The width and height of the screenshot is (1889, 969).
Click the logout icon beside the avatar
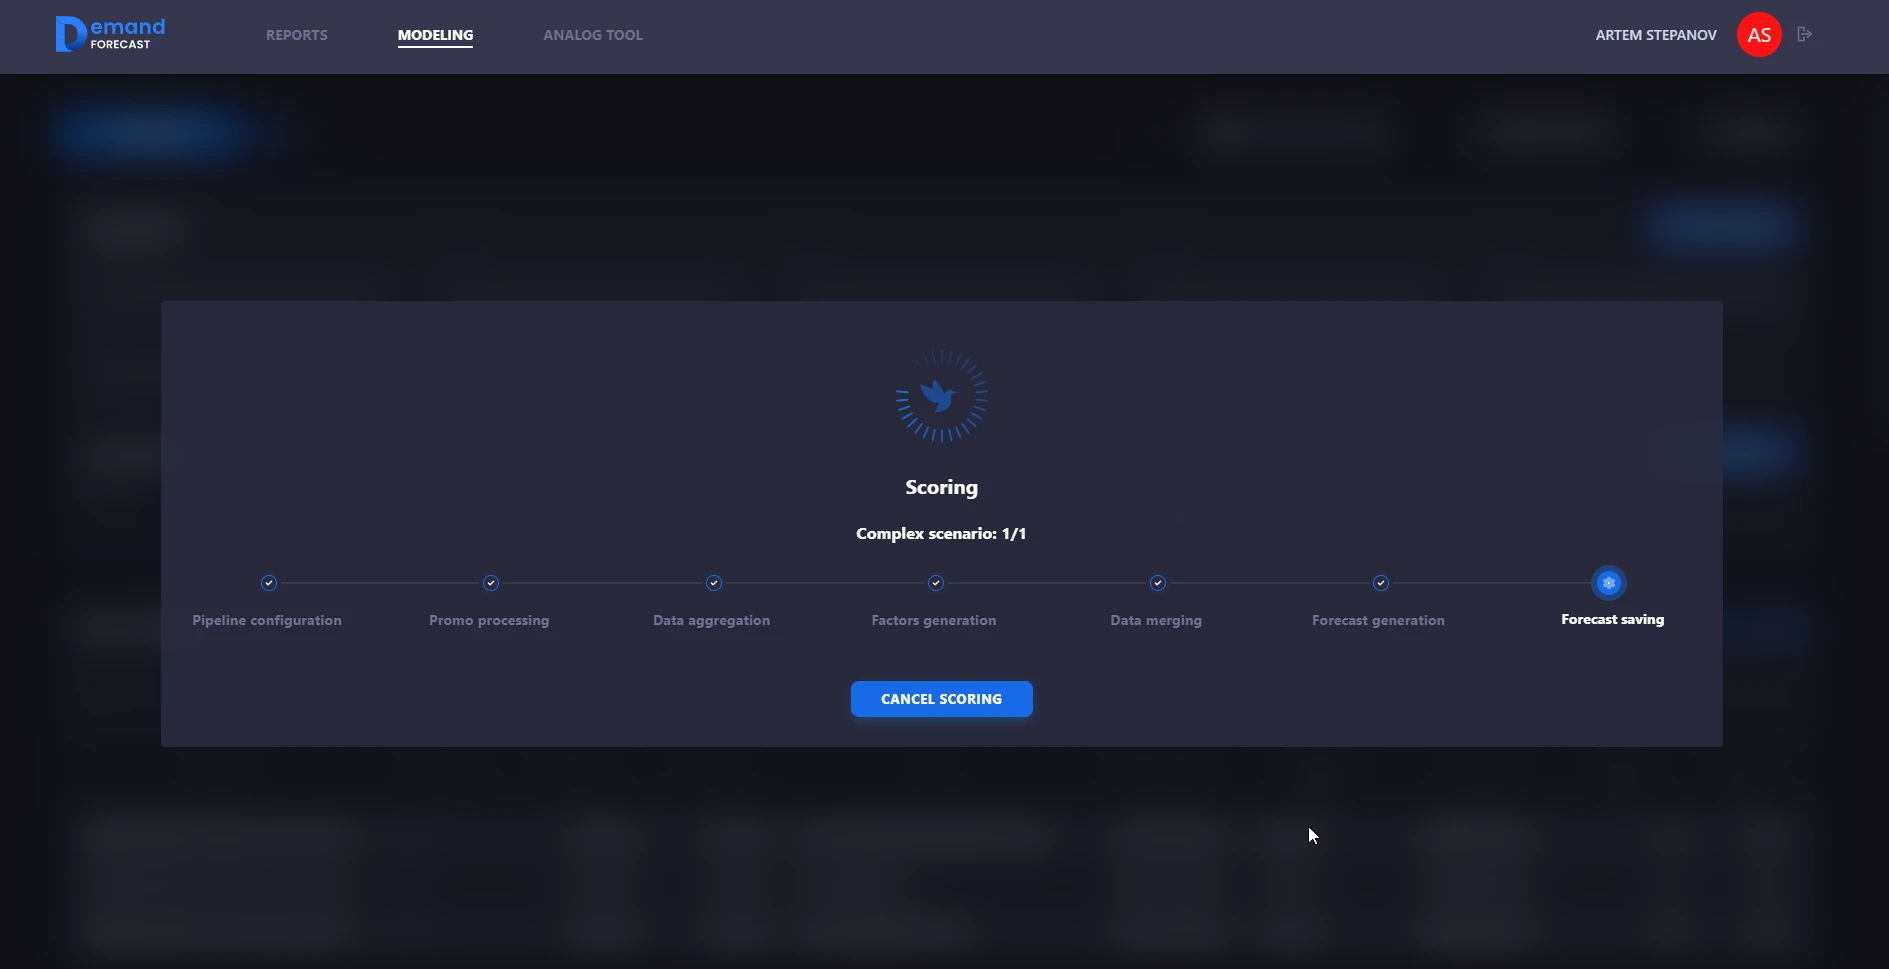point(1804,35)
